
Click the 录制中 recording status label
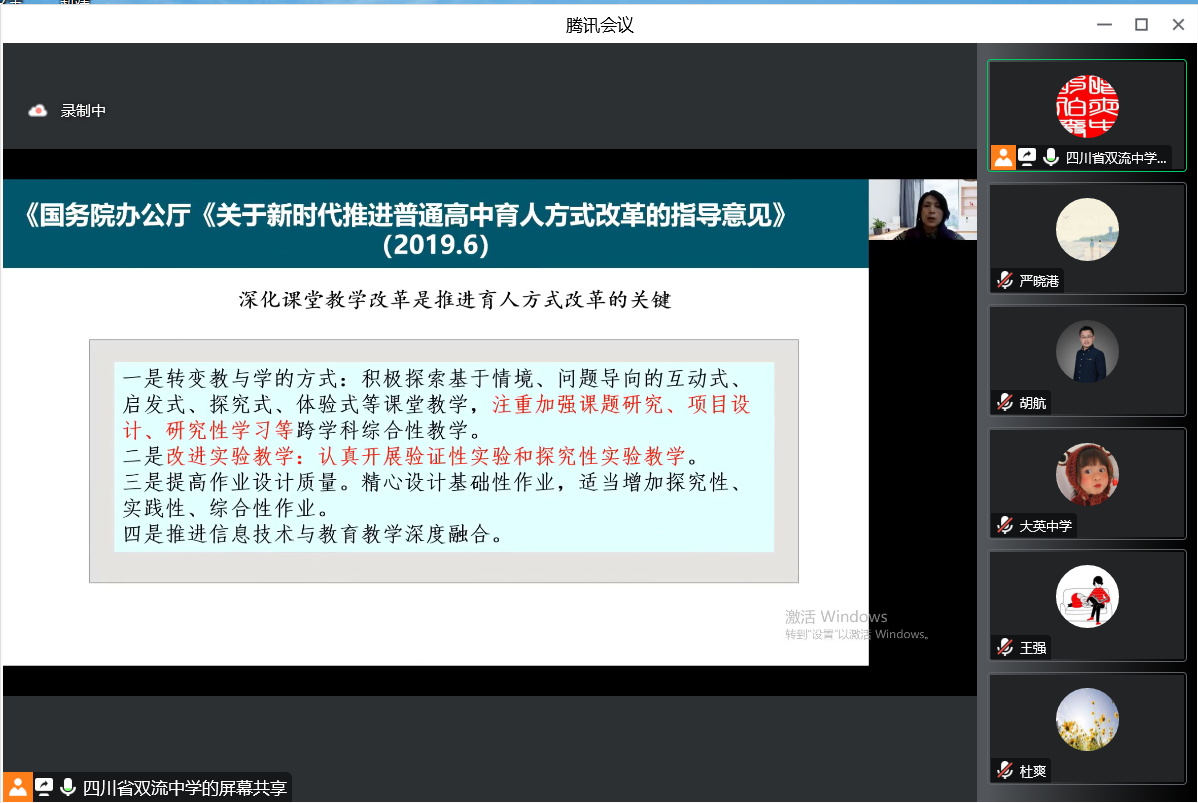83,111
